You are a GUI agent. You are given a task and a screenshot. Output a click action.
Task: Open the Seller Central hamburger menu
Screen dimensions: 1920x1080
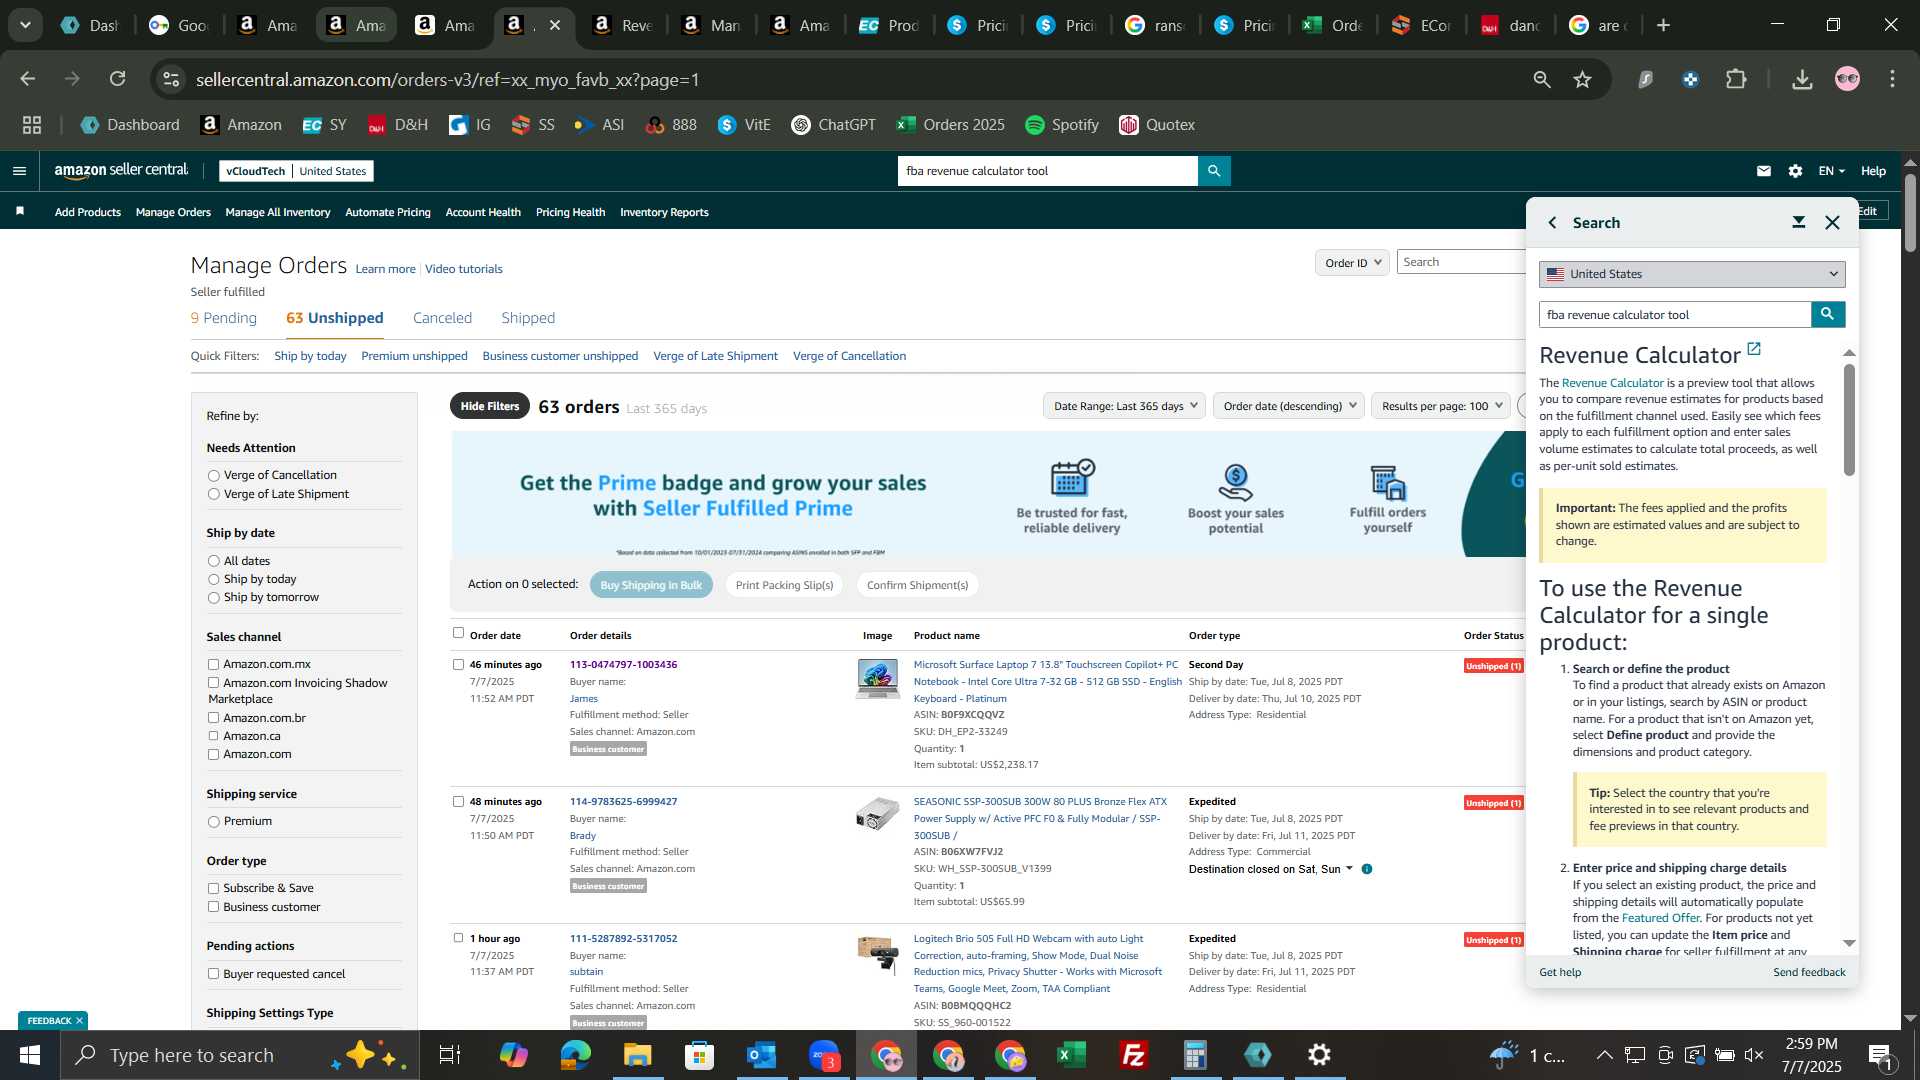click(x=19, y=171)
